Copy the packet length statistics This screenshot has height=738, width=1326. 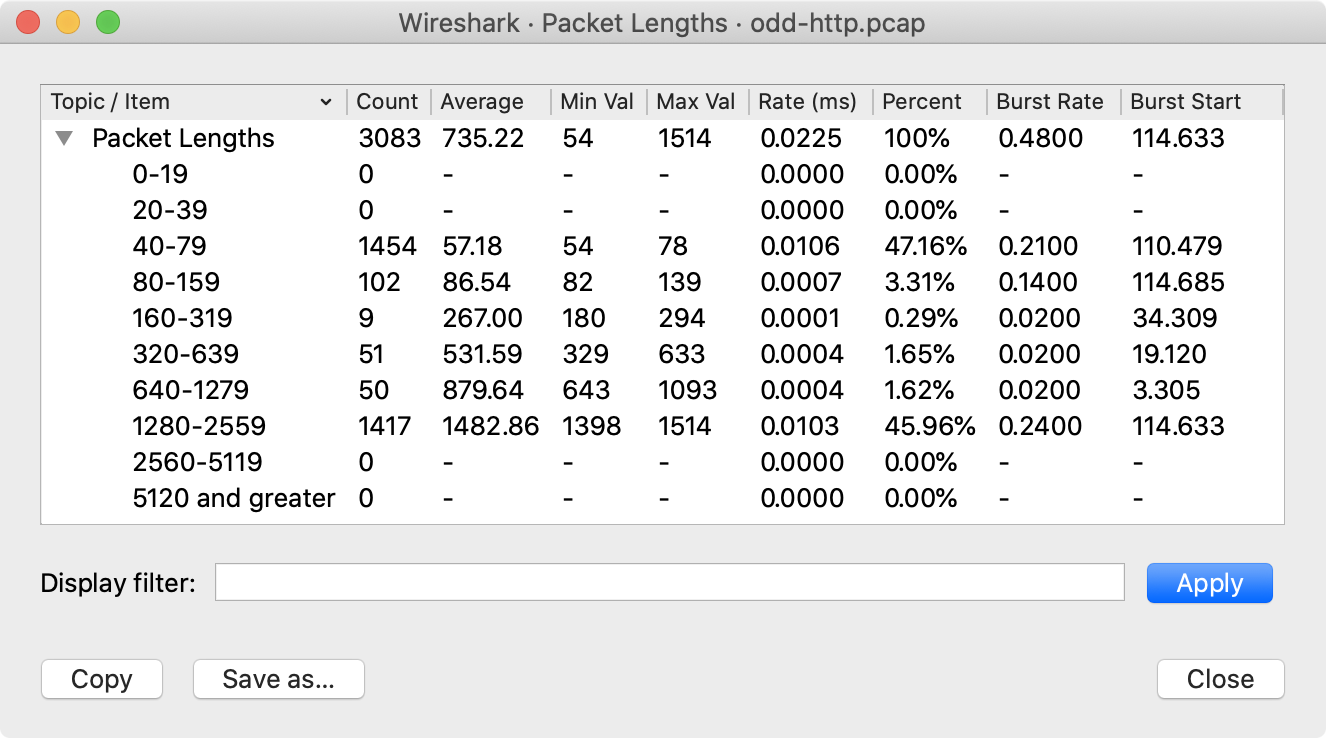(101, 679)
